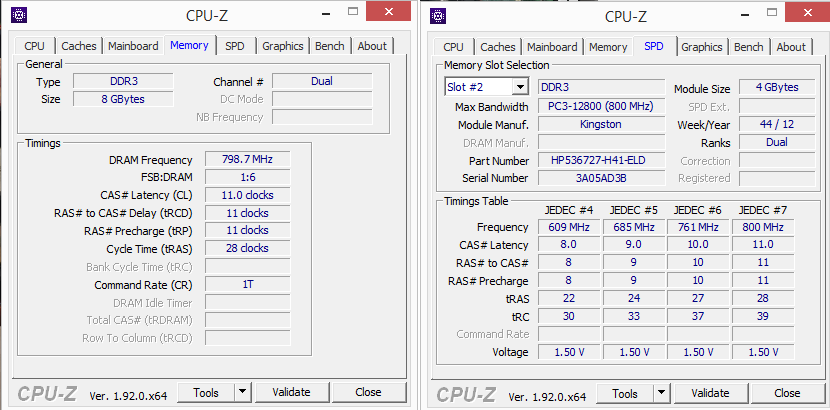Open Slot #2 memory slot dropdown
Screen dimensions: 830x410
pyautogui.click(x=519, y=87)
